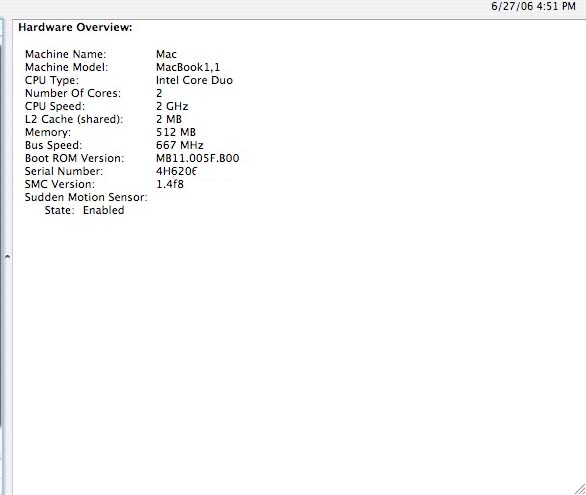Click the pane divider collapse arrow
Screen dimensions: 586x495
click(7, 257)
